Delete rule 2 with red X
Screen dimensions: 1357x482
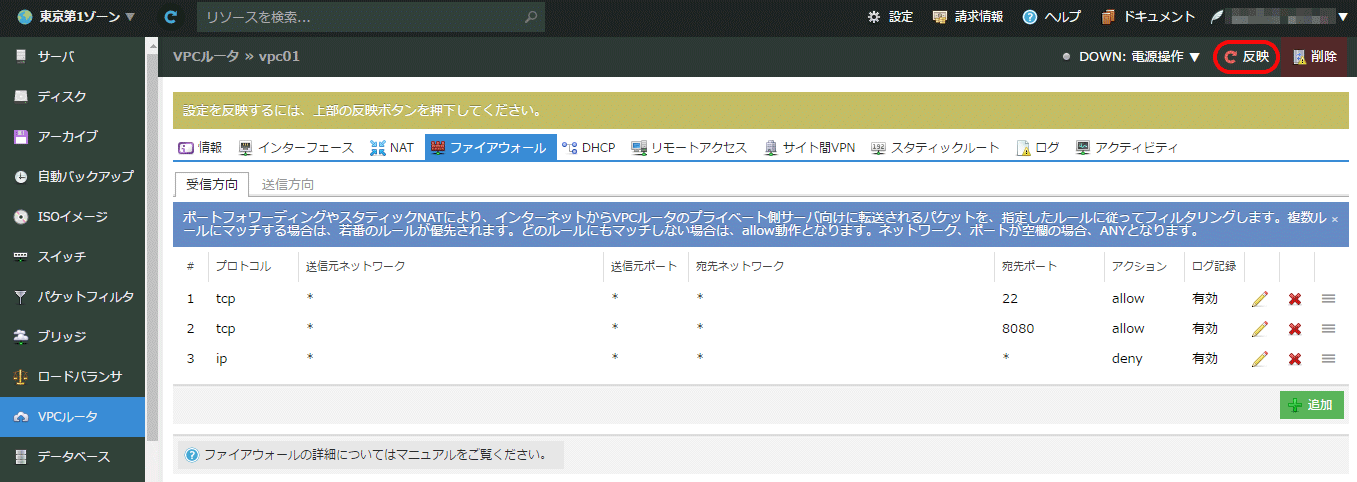coord(1295,329)
